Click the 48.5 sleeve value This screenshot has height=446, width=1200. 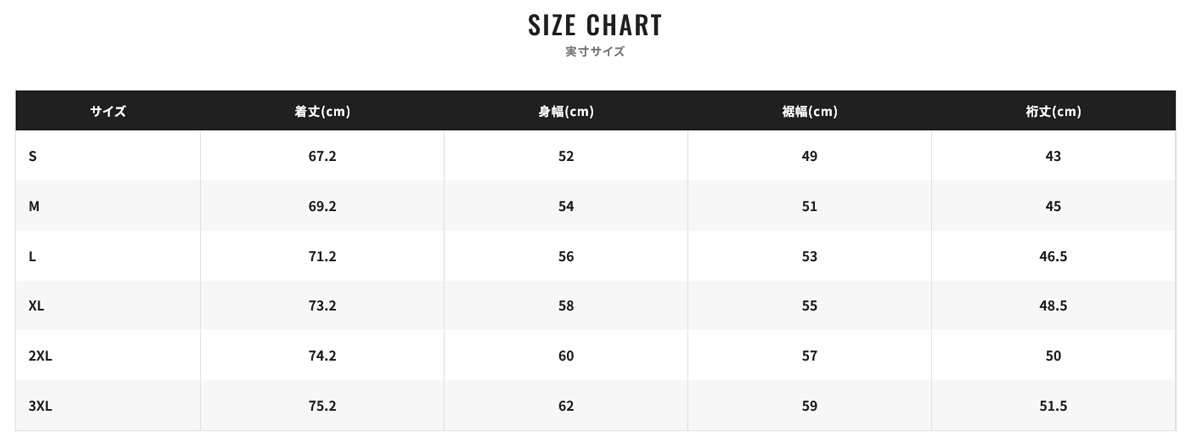(1053, 306)
